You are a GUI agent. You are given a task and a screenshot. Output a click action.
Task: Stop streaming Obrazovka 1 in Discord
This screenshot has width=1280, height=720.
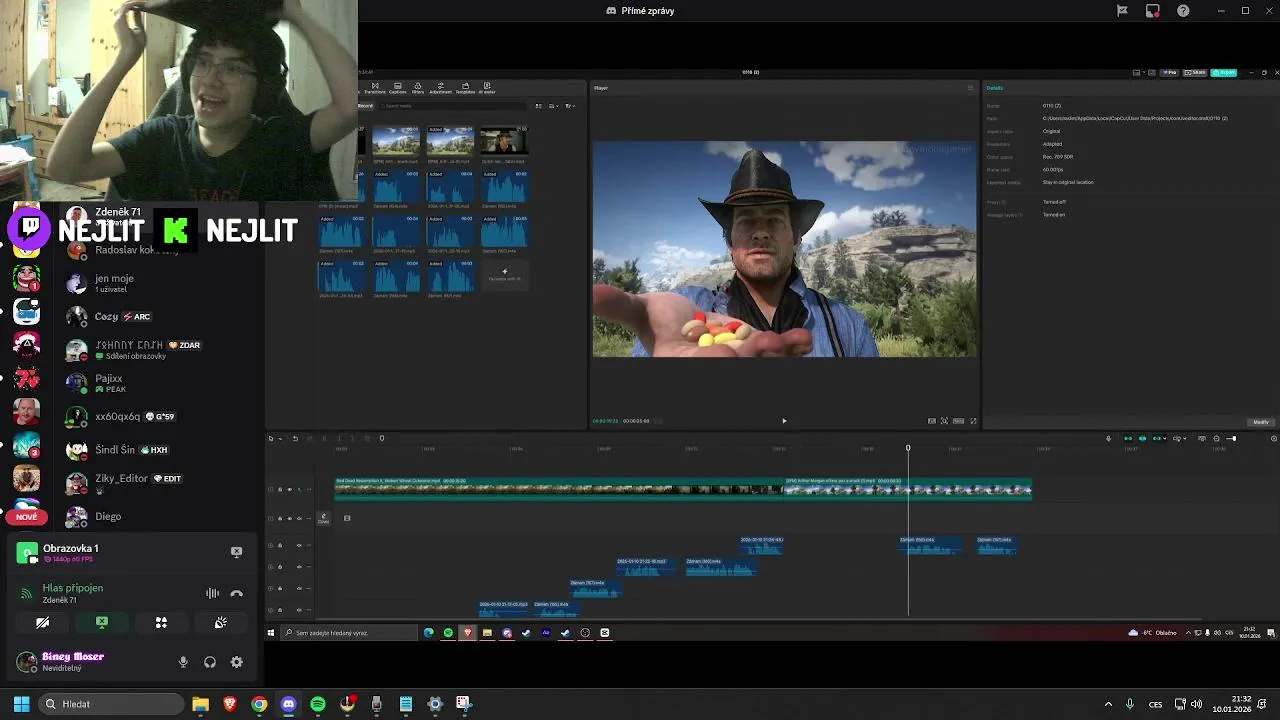(x=236, y=552)
